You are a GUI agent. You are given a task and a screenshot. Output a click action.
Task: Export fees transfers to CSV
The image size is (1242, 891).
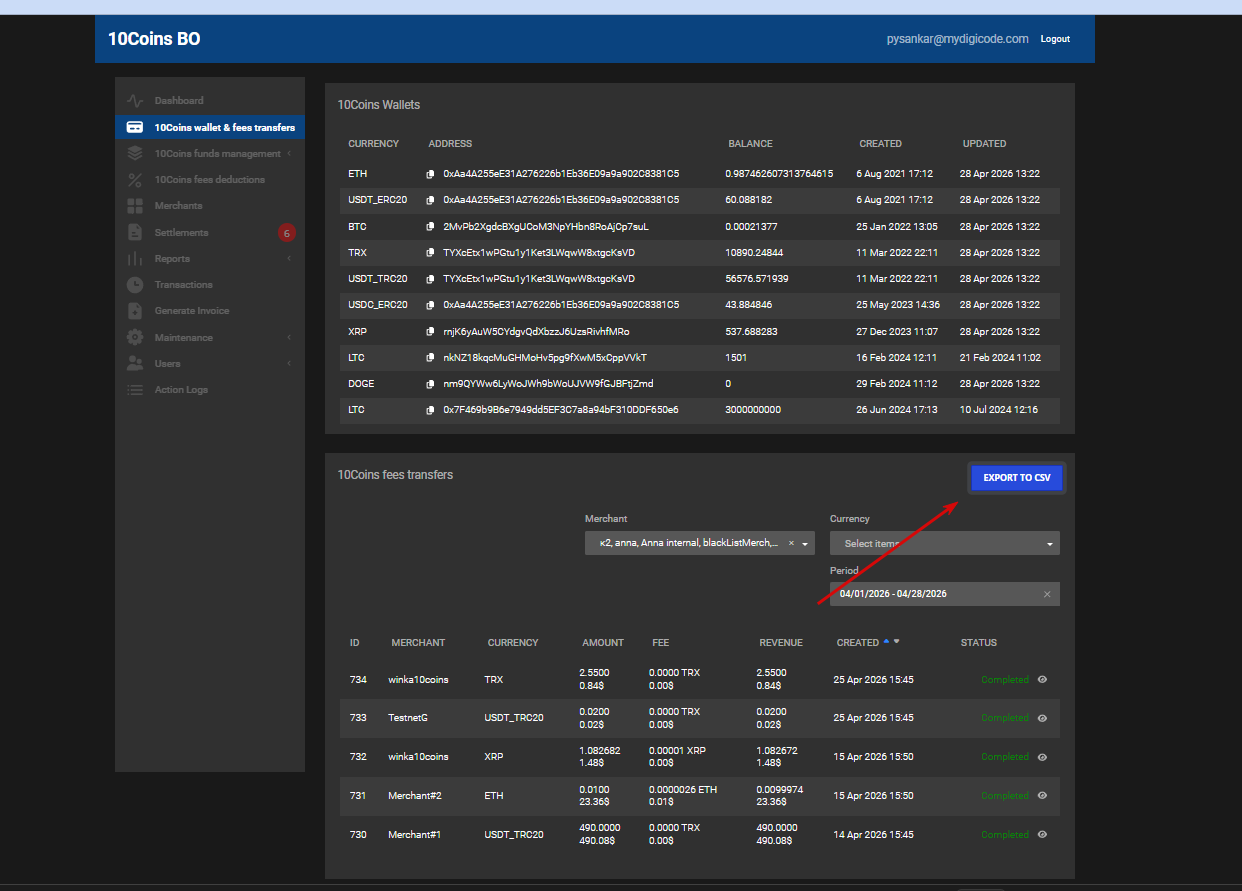pyautogui.click(x=1016, y=478)
